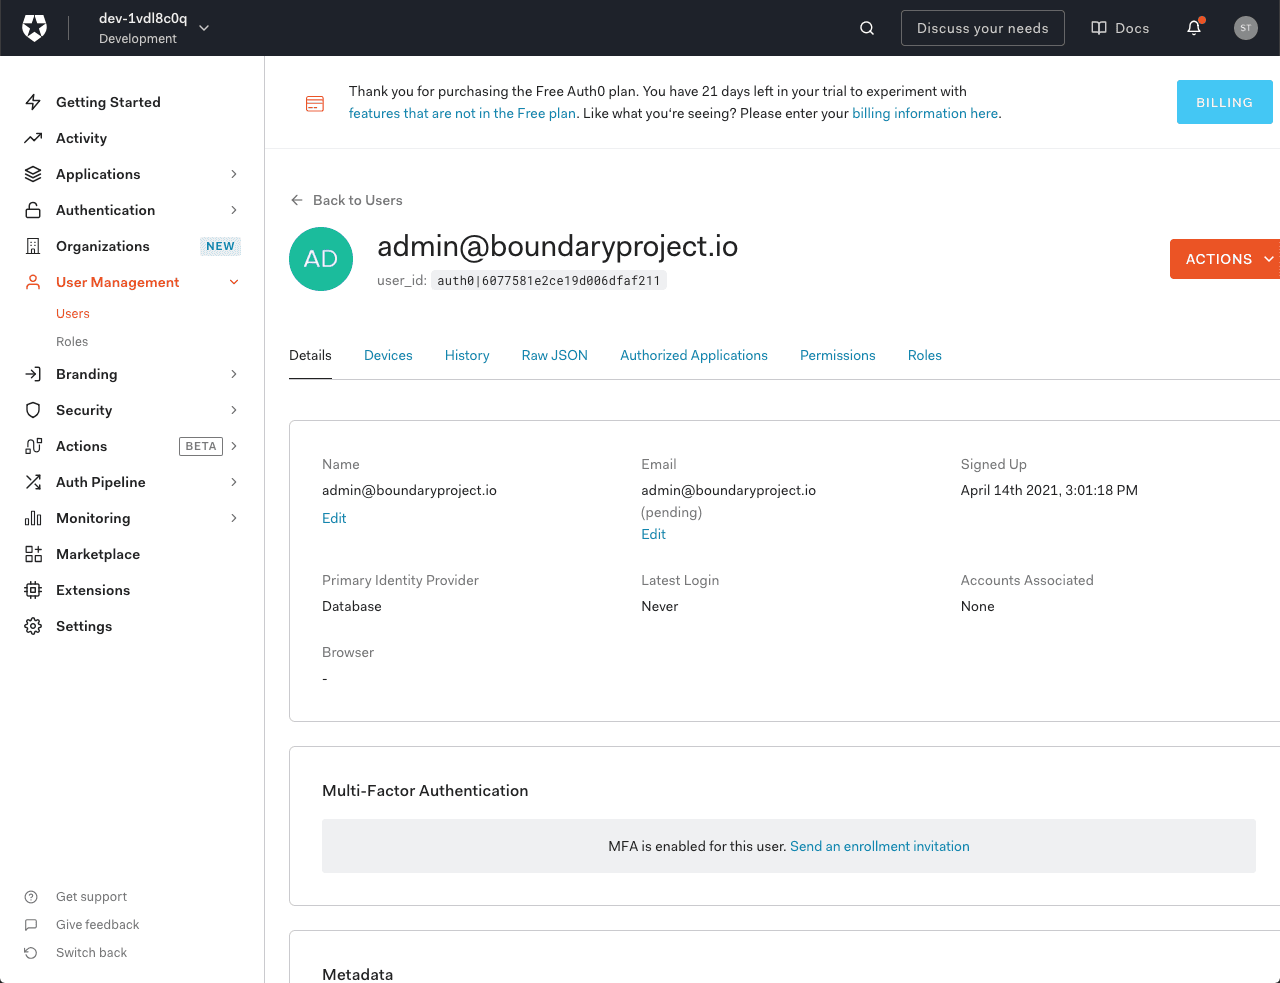The image size is (1280, 983).
Task: Click the Give feedback chat icon
Action: pos(31,925)
